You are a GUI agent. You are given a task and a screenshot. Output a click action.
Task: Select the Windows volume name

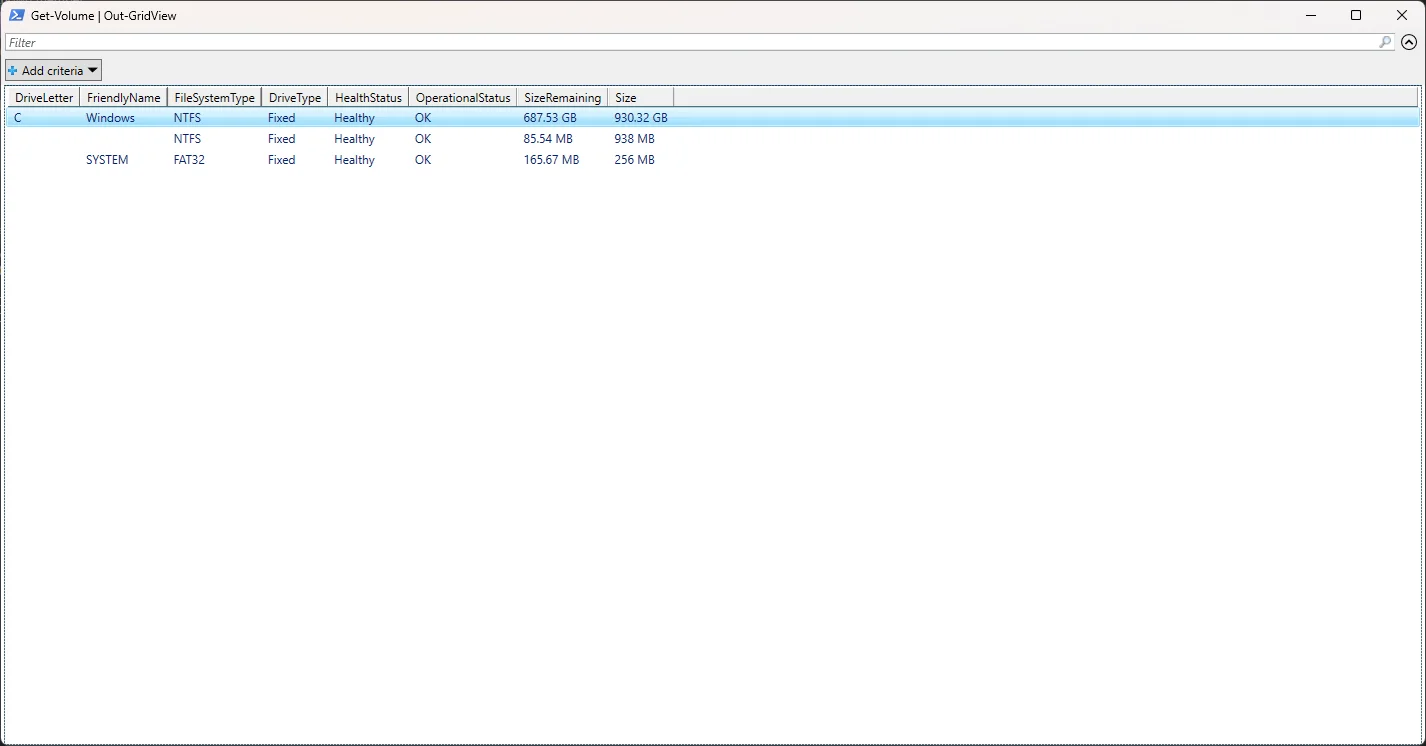(110, 118)
